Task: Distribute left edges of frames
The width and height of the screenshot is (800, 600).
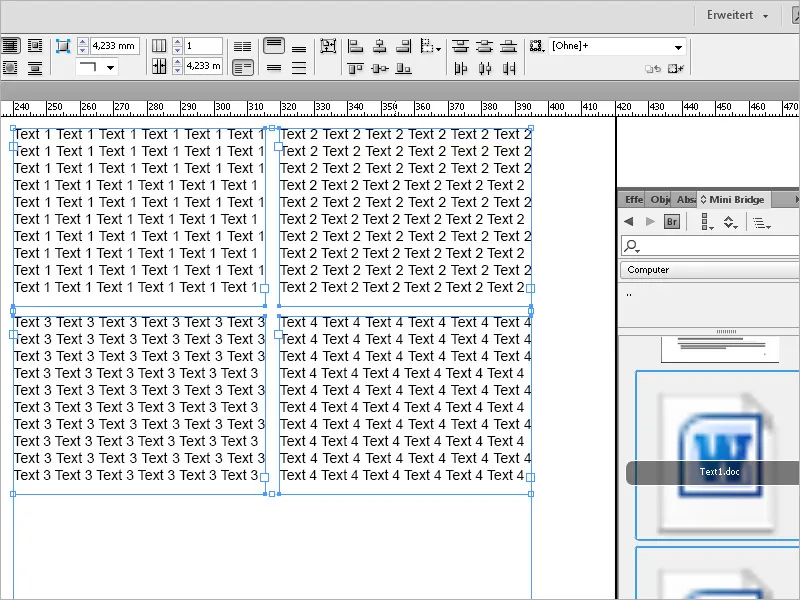Action: [460, 68]
